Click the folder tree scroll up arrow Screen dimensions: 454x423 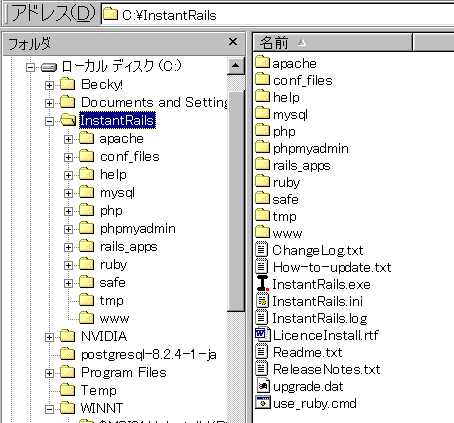[x=236, y=65]
